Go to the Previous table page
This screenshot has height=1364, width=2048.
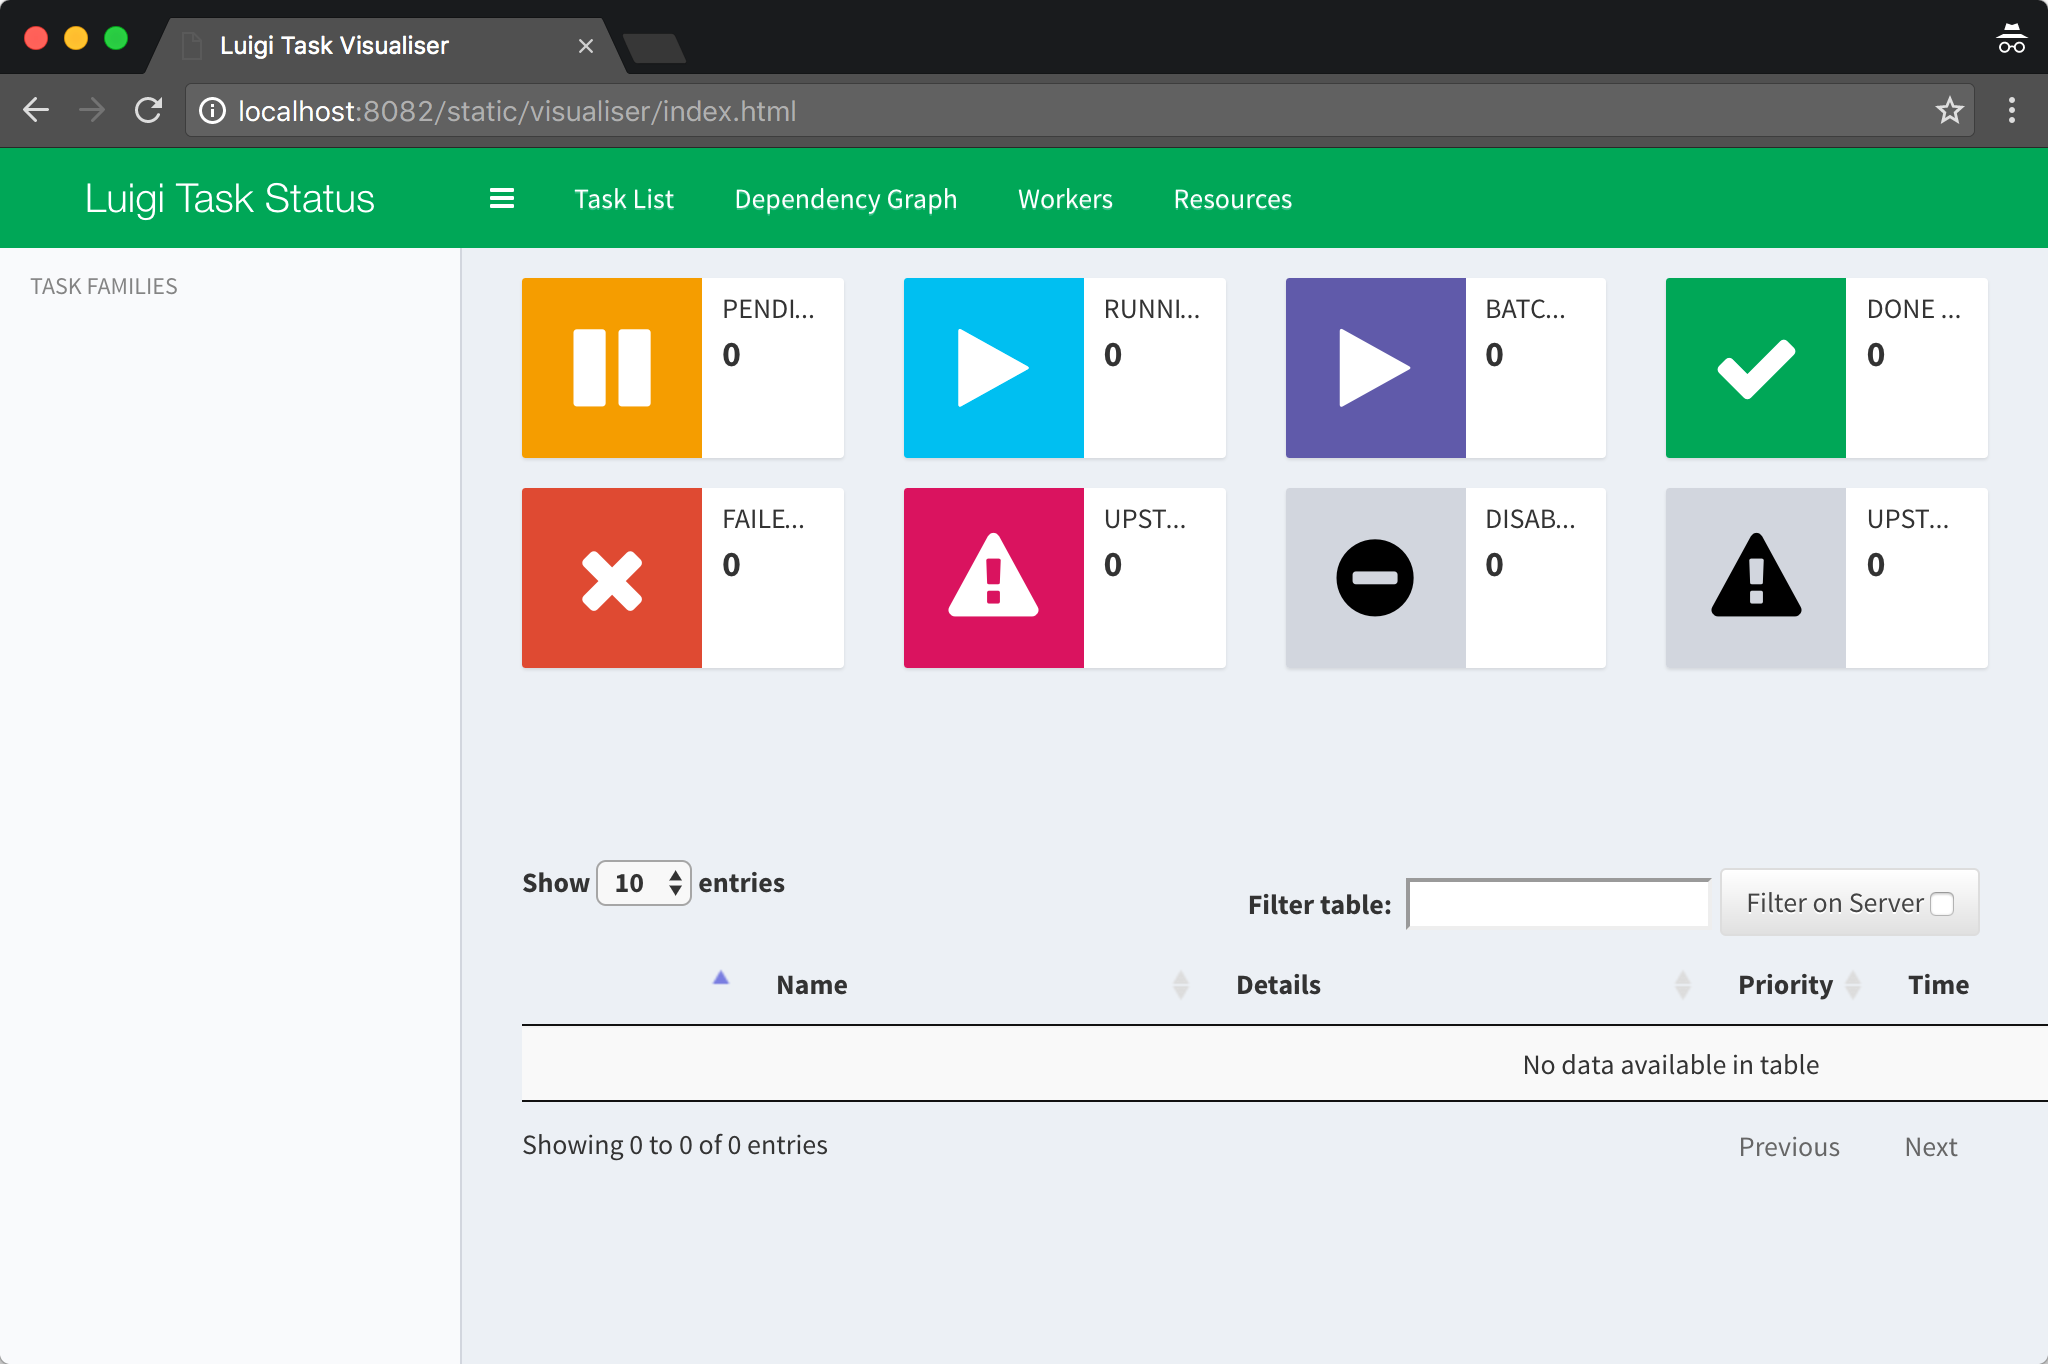tap(1789, 1147)
